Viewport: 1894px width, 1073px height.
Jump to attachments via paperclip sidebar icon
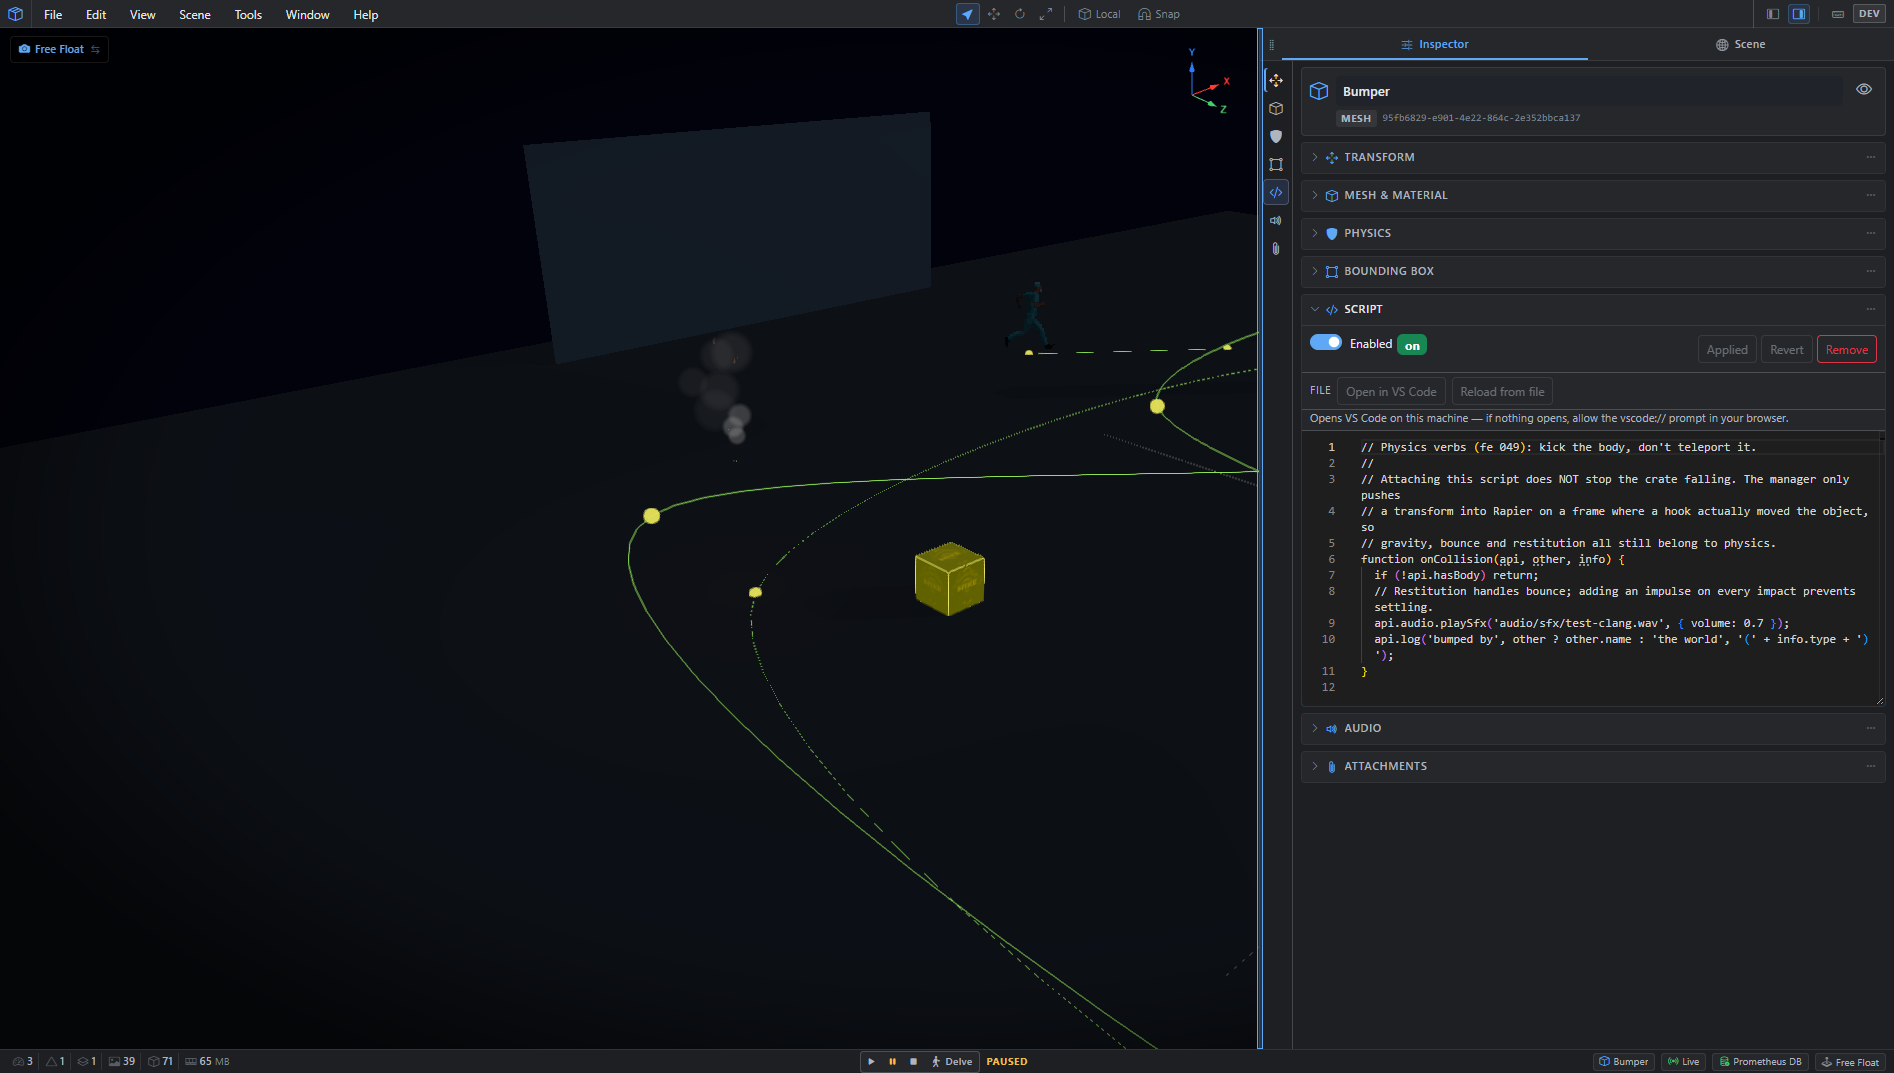[1276, 248]
